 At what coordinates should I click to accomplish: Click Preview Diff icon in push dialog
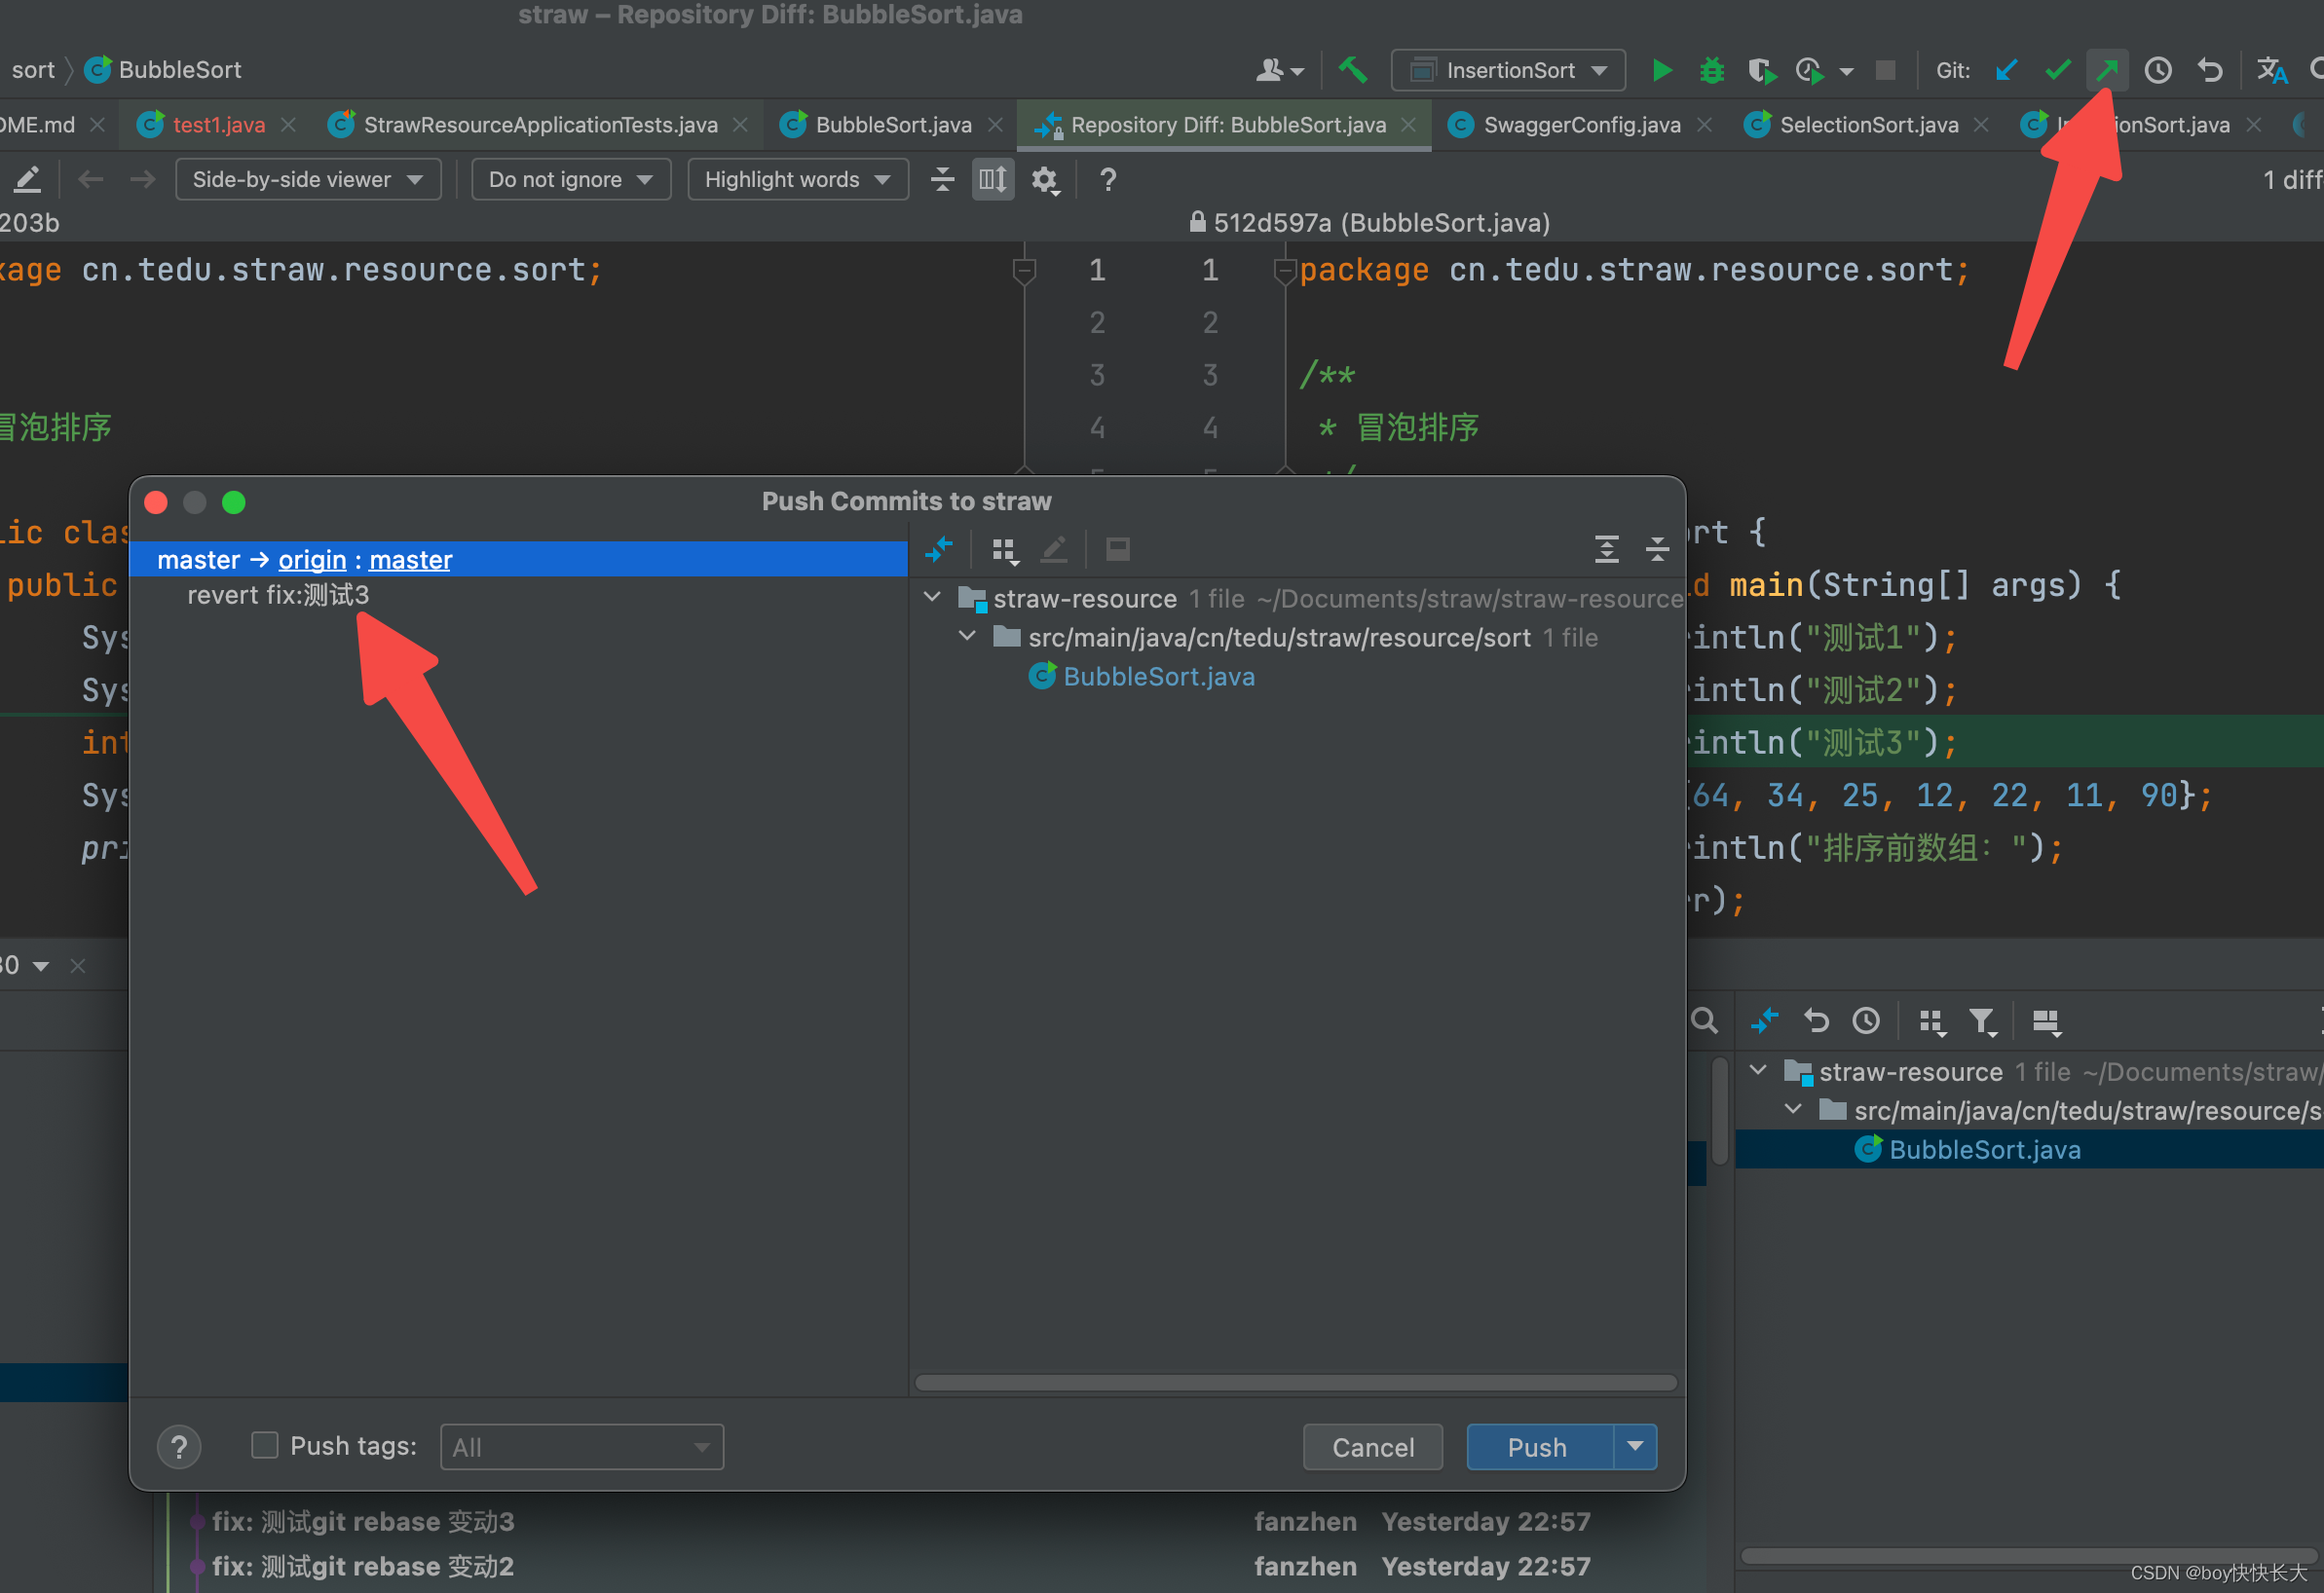coord(1117,549)
